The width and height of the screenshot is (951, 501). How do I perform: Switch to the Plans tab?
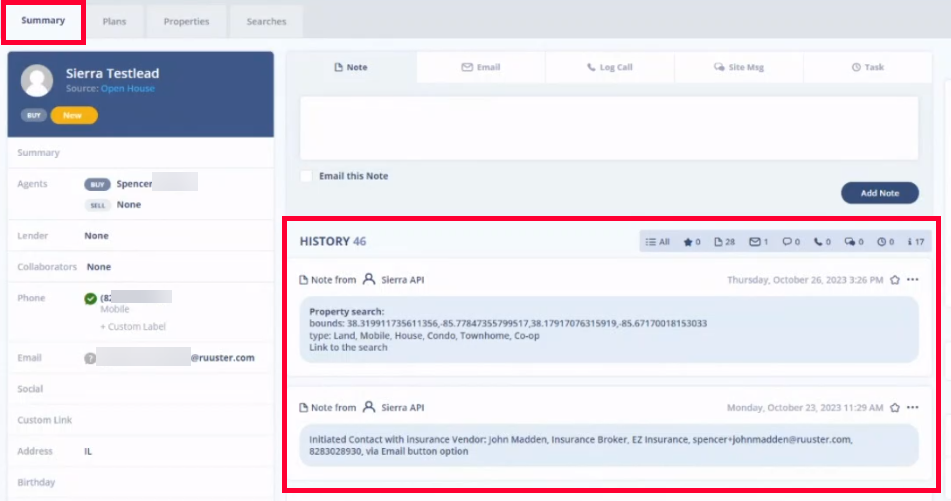pyautogui.click(x=114, y=22)
